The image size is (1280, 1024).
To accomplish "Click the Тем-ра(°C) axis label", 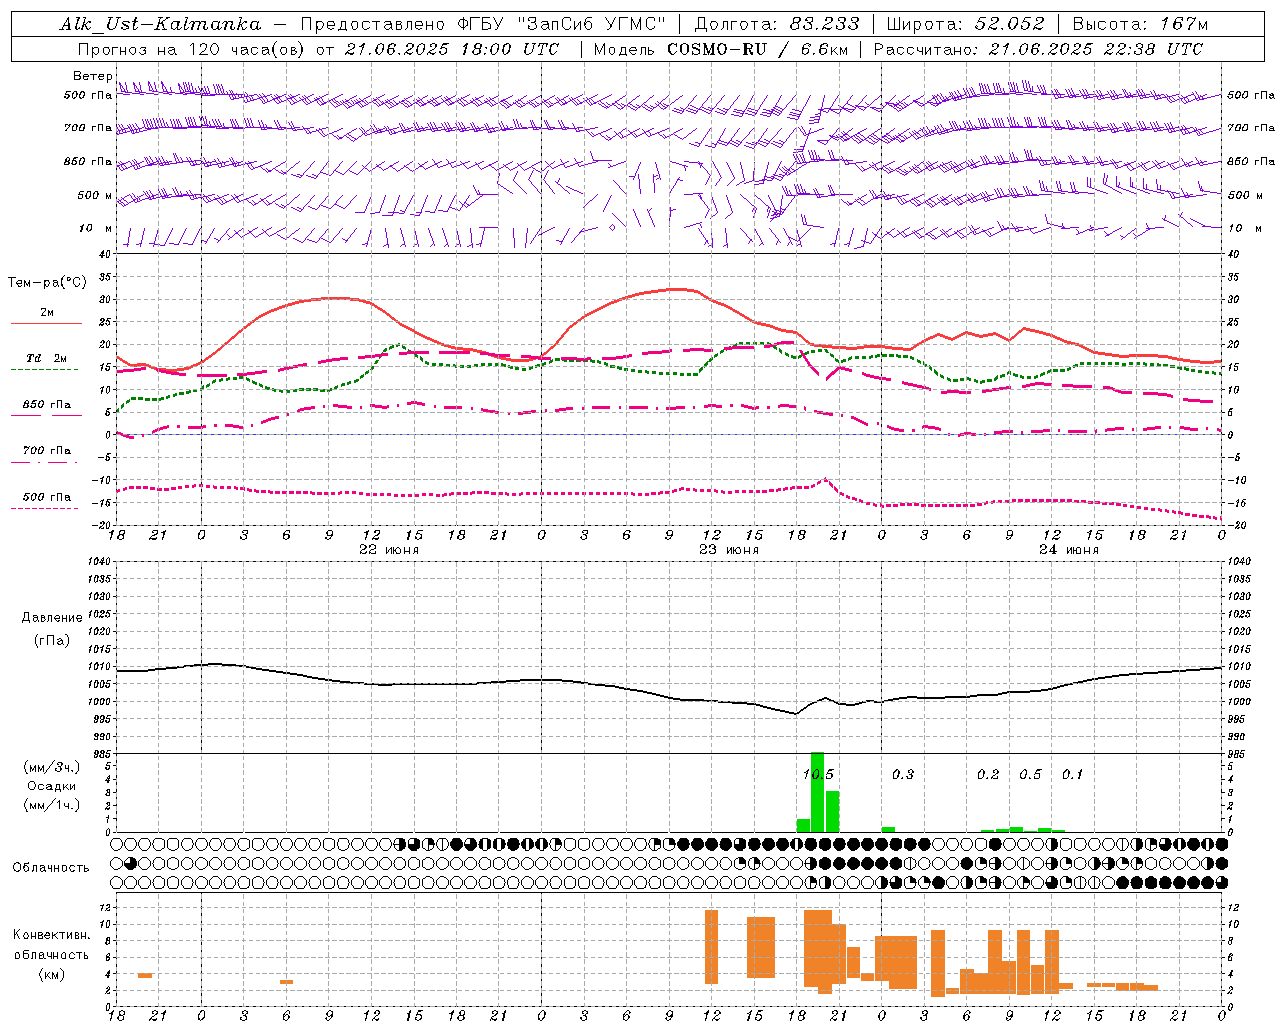I will point(47,283).
